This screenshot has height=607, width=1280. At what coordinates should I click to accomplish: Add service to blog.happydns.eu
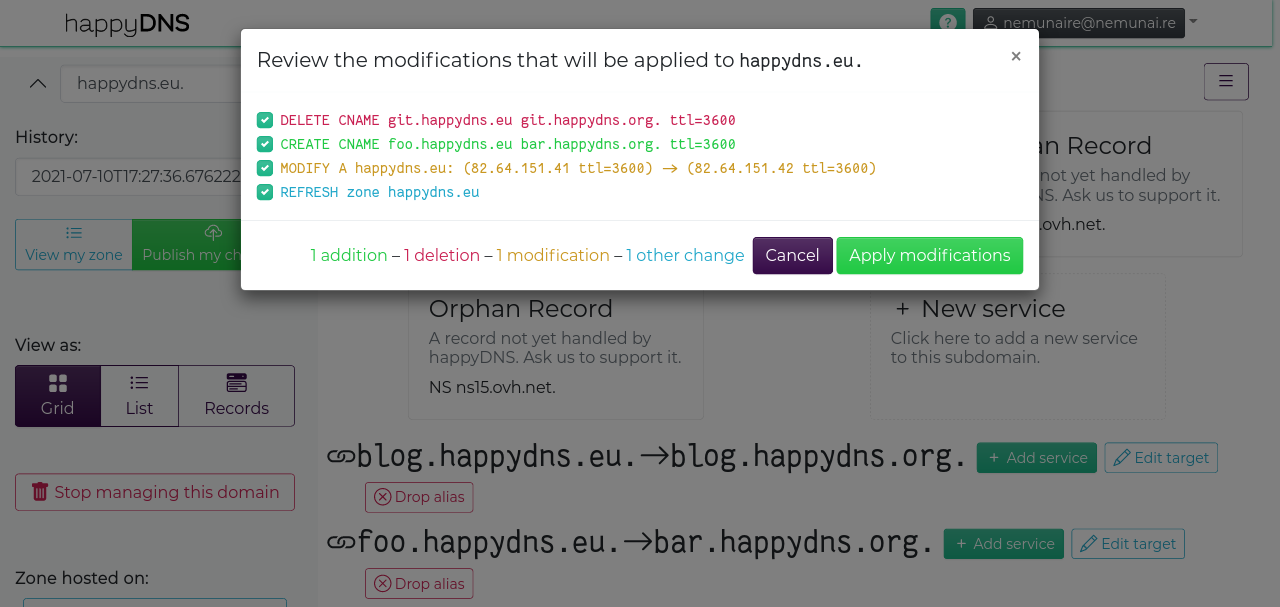click(x=1036, y=458)
